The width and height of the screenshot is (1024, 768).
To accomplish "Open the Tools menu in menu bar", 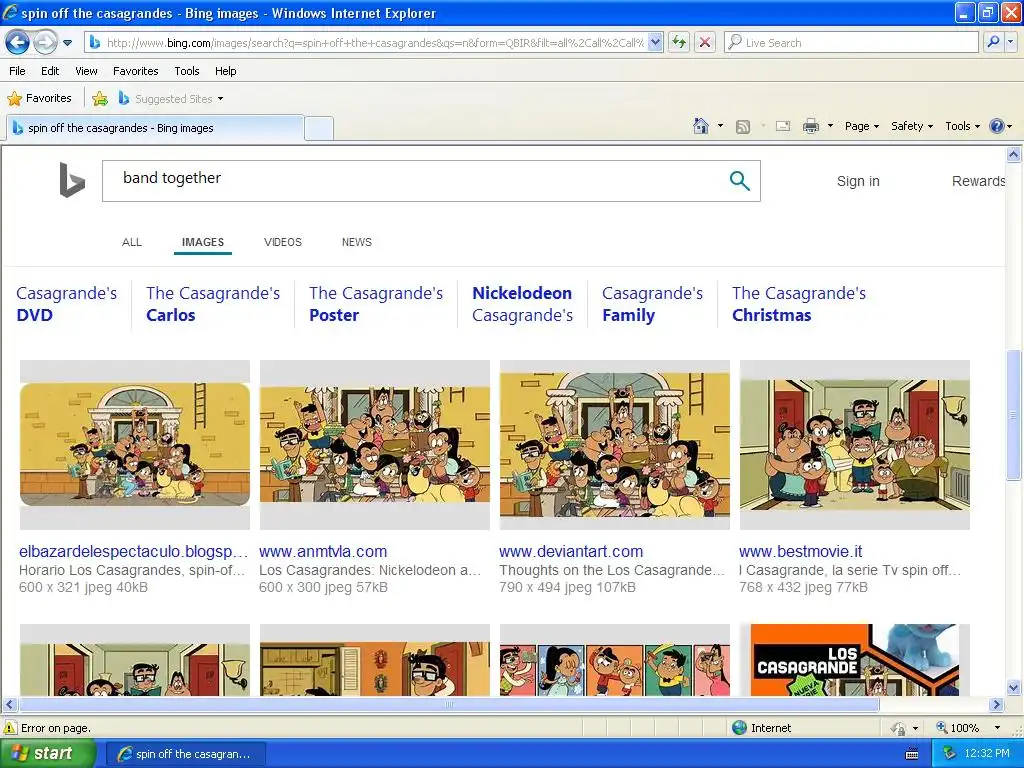I will click(x=187, y=71).
